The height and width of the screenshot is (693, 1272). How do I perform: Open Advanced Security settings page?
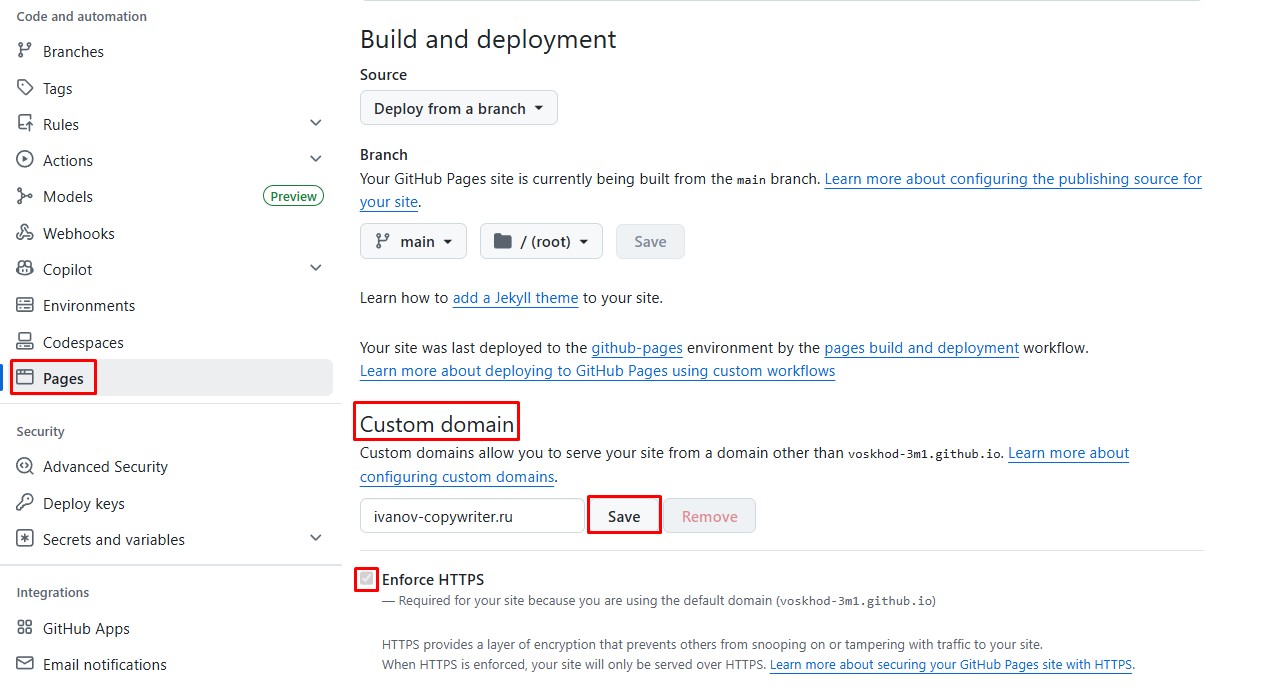coord(105,466)
